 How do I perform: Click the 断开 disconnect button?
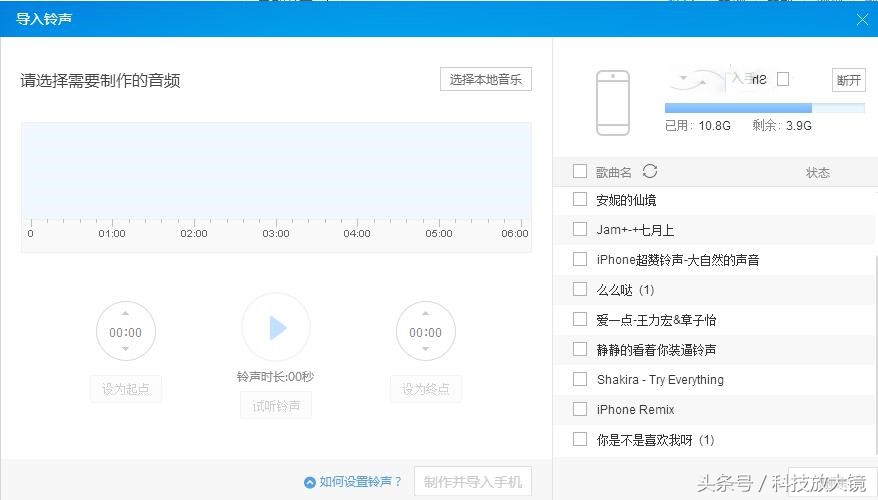(x=848, y=80)
